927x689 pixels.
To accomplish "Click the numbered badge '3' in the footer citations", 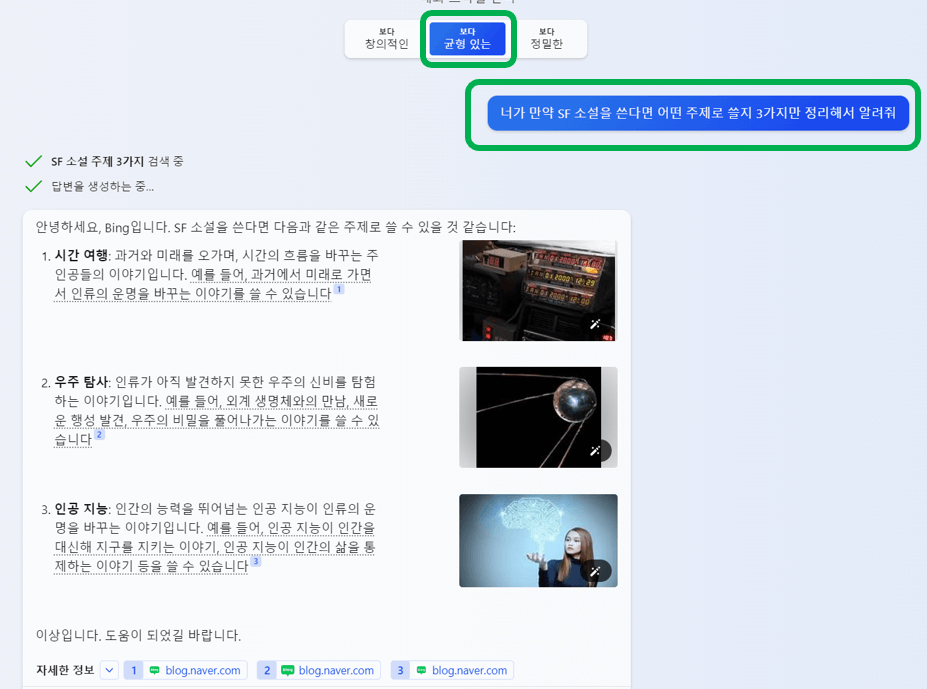I will click(x=400, y=670).
